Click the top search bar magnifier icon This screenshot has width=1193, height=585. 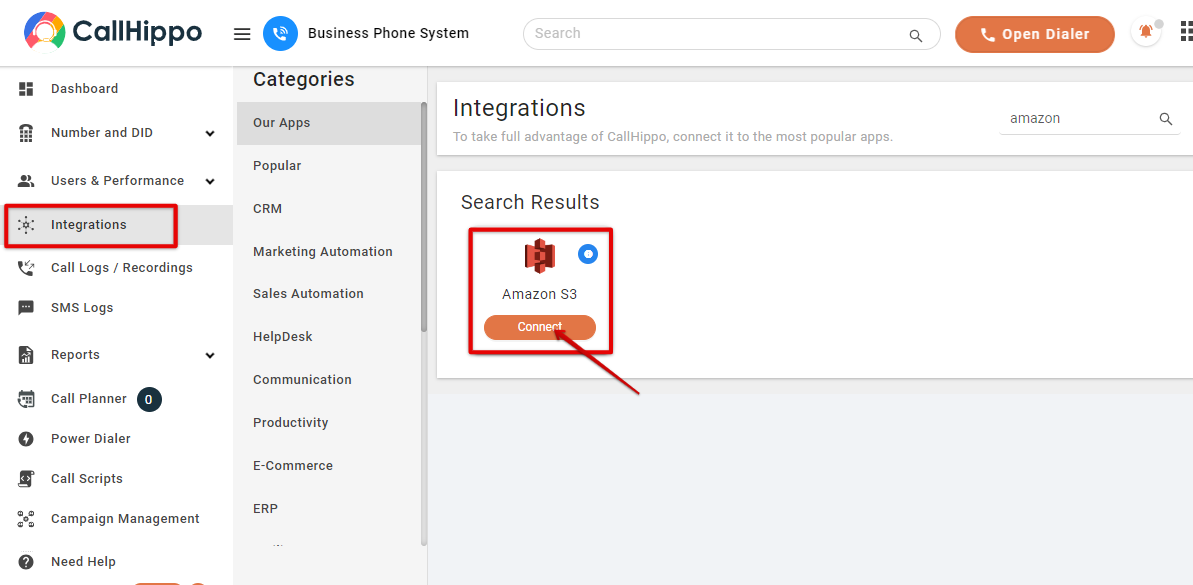click(916, 35)
